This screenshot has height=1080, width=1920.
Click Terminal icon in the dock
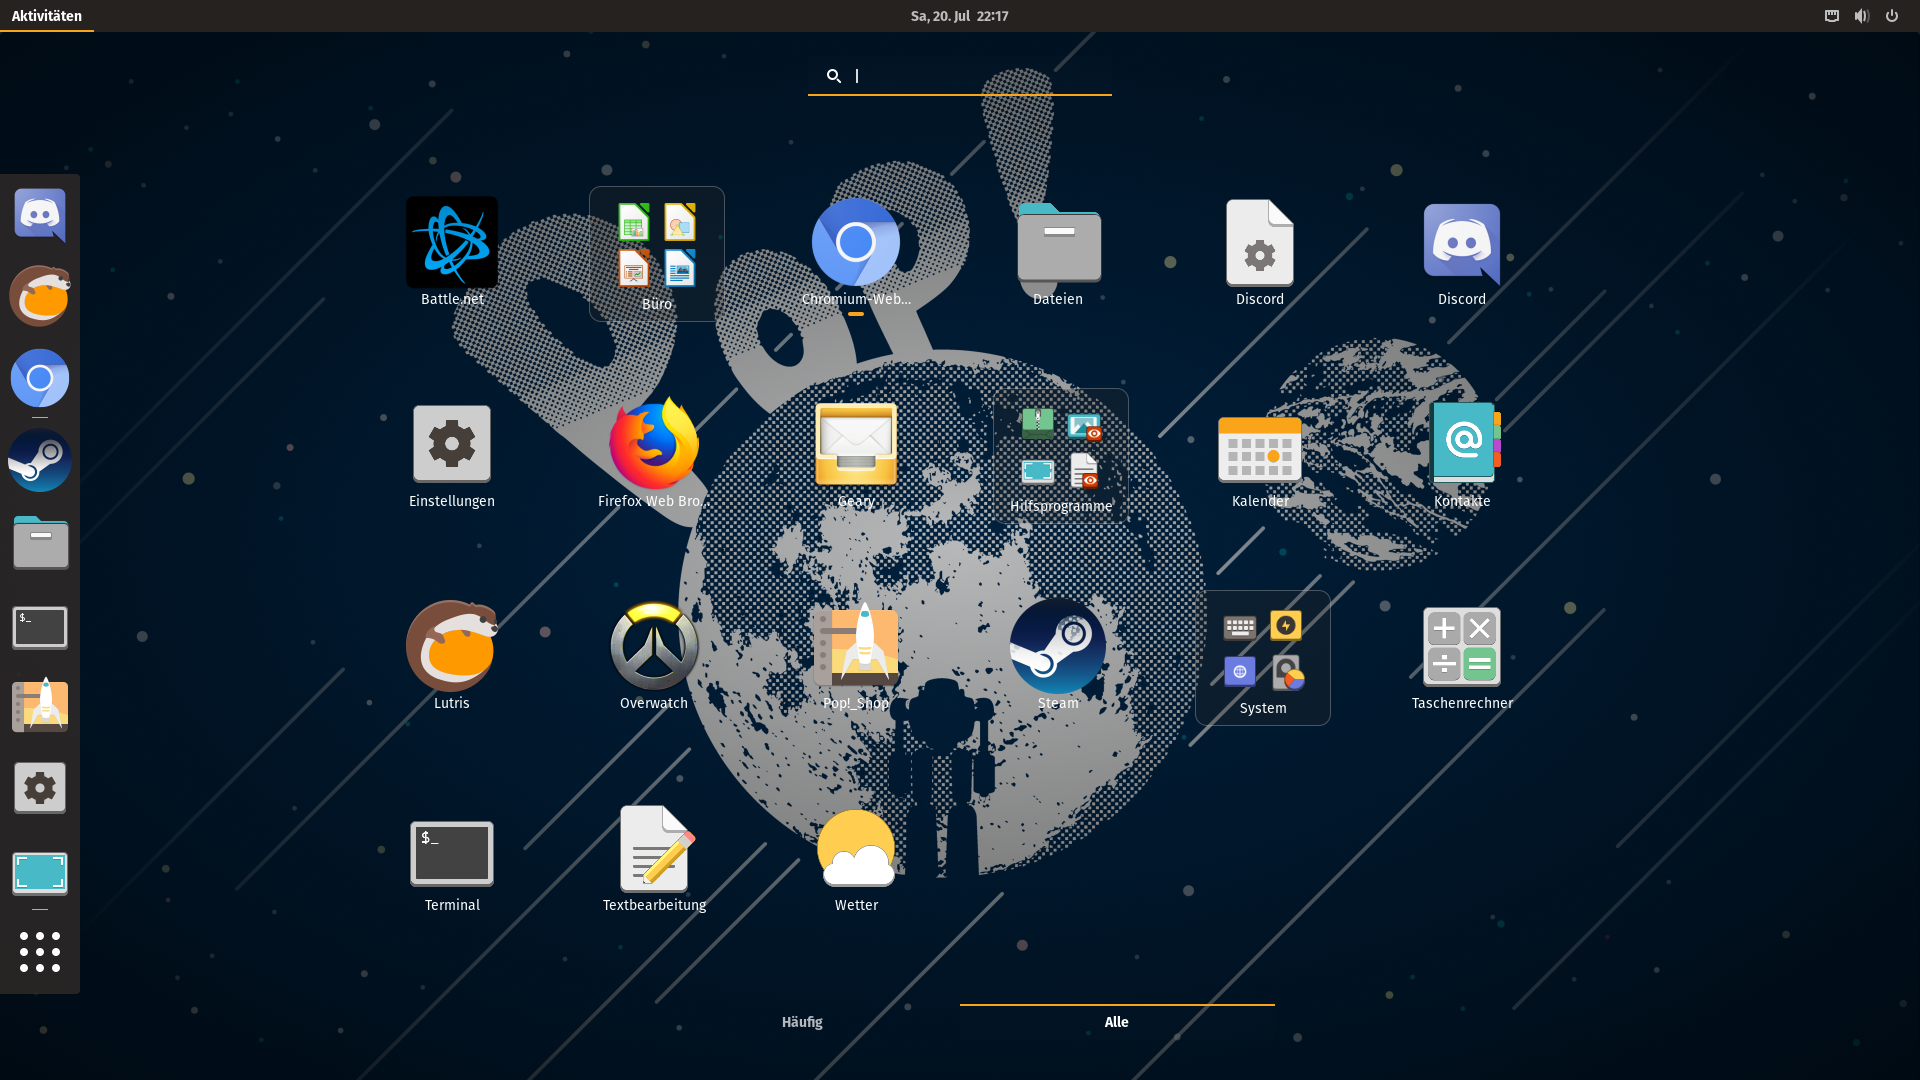coord(40,627)
